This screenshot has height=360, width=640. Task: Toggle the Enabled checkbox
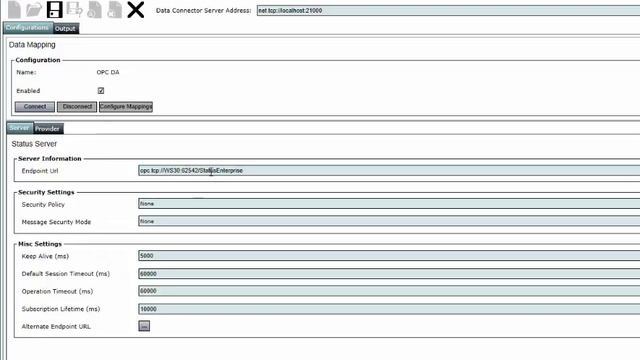(101, 91)
